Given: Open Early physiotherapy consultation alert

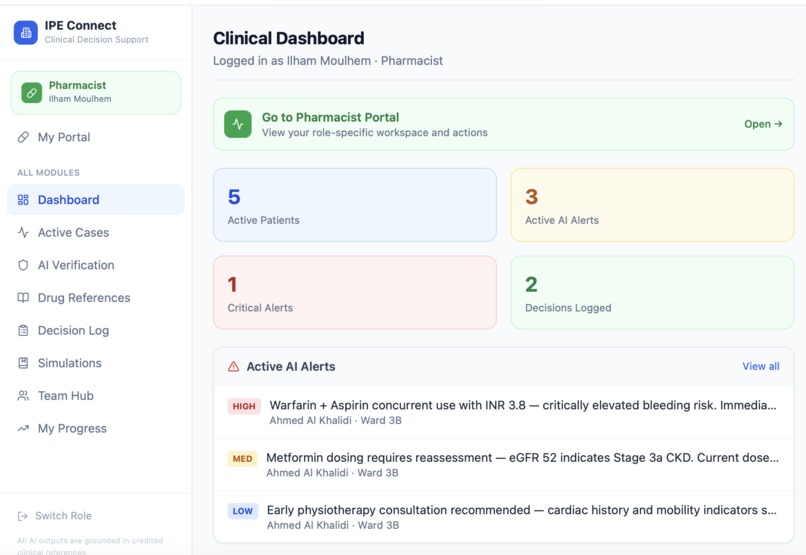Looking at the screenshot, I should pyautogui.click(x=503, y=517).
